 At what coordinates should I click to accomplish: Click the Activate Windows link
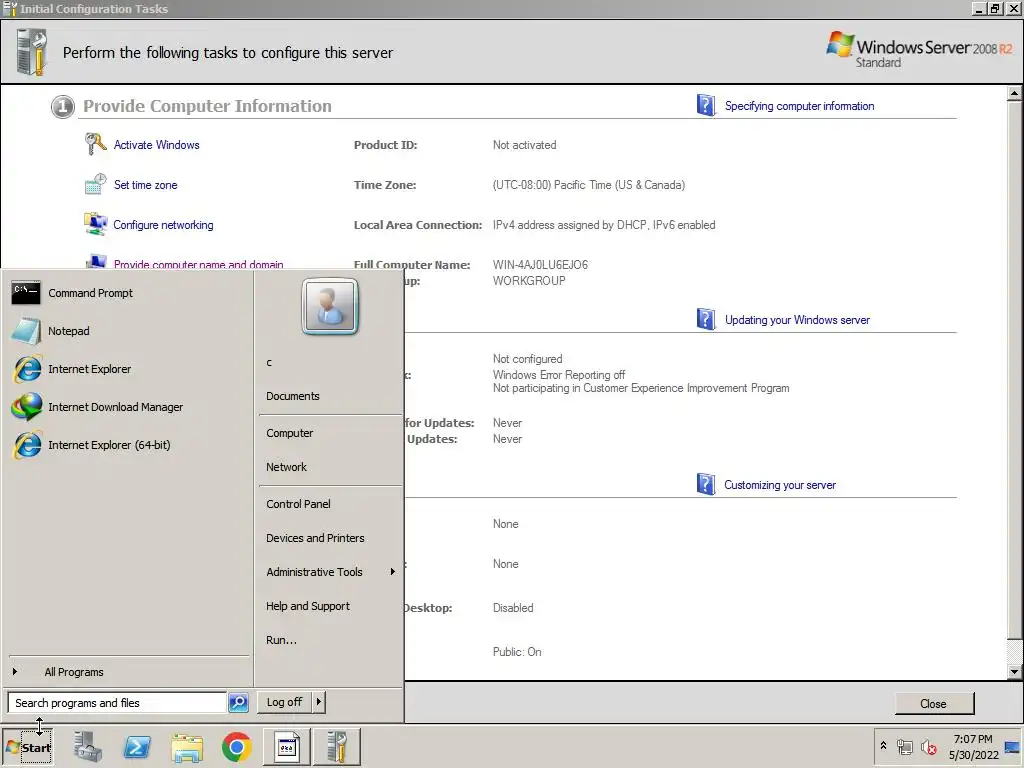pos(157,145)
